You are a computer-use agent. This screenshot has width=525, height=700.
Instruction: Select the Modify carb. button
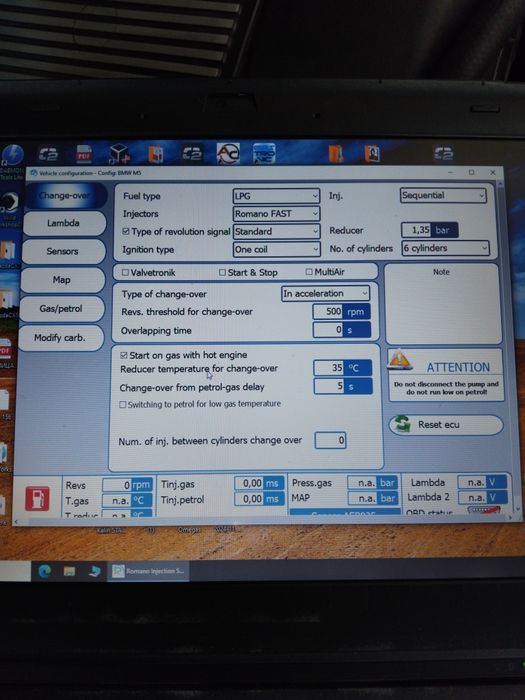(60, 338)
